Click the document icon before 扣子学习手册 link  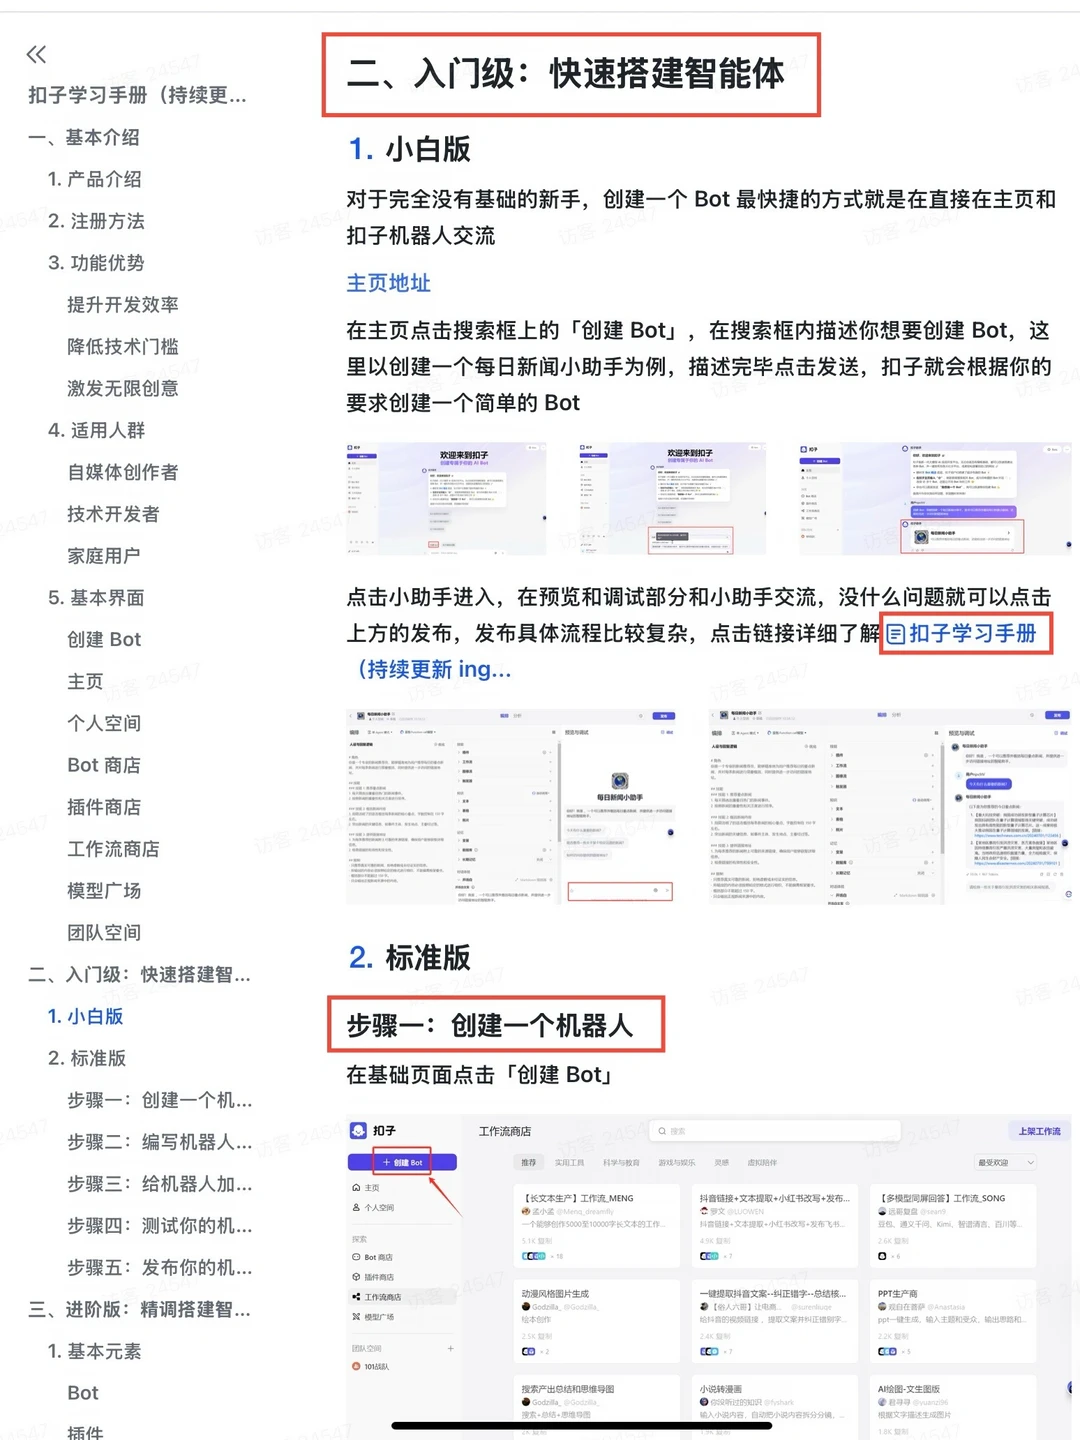(896, 634)
